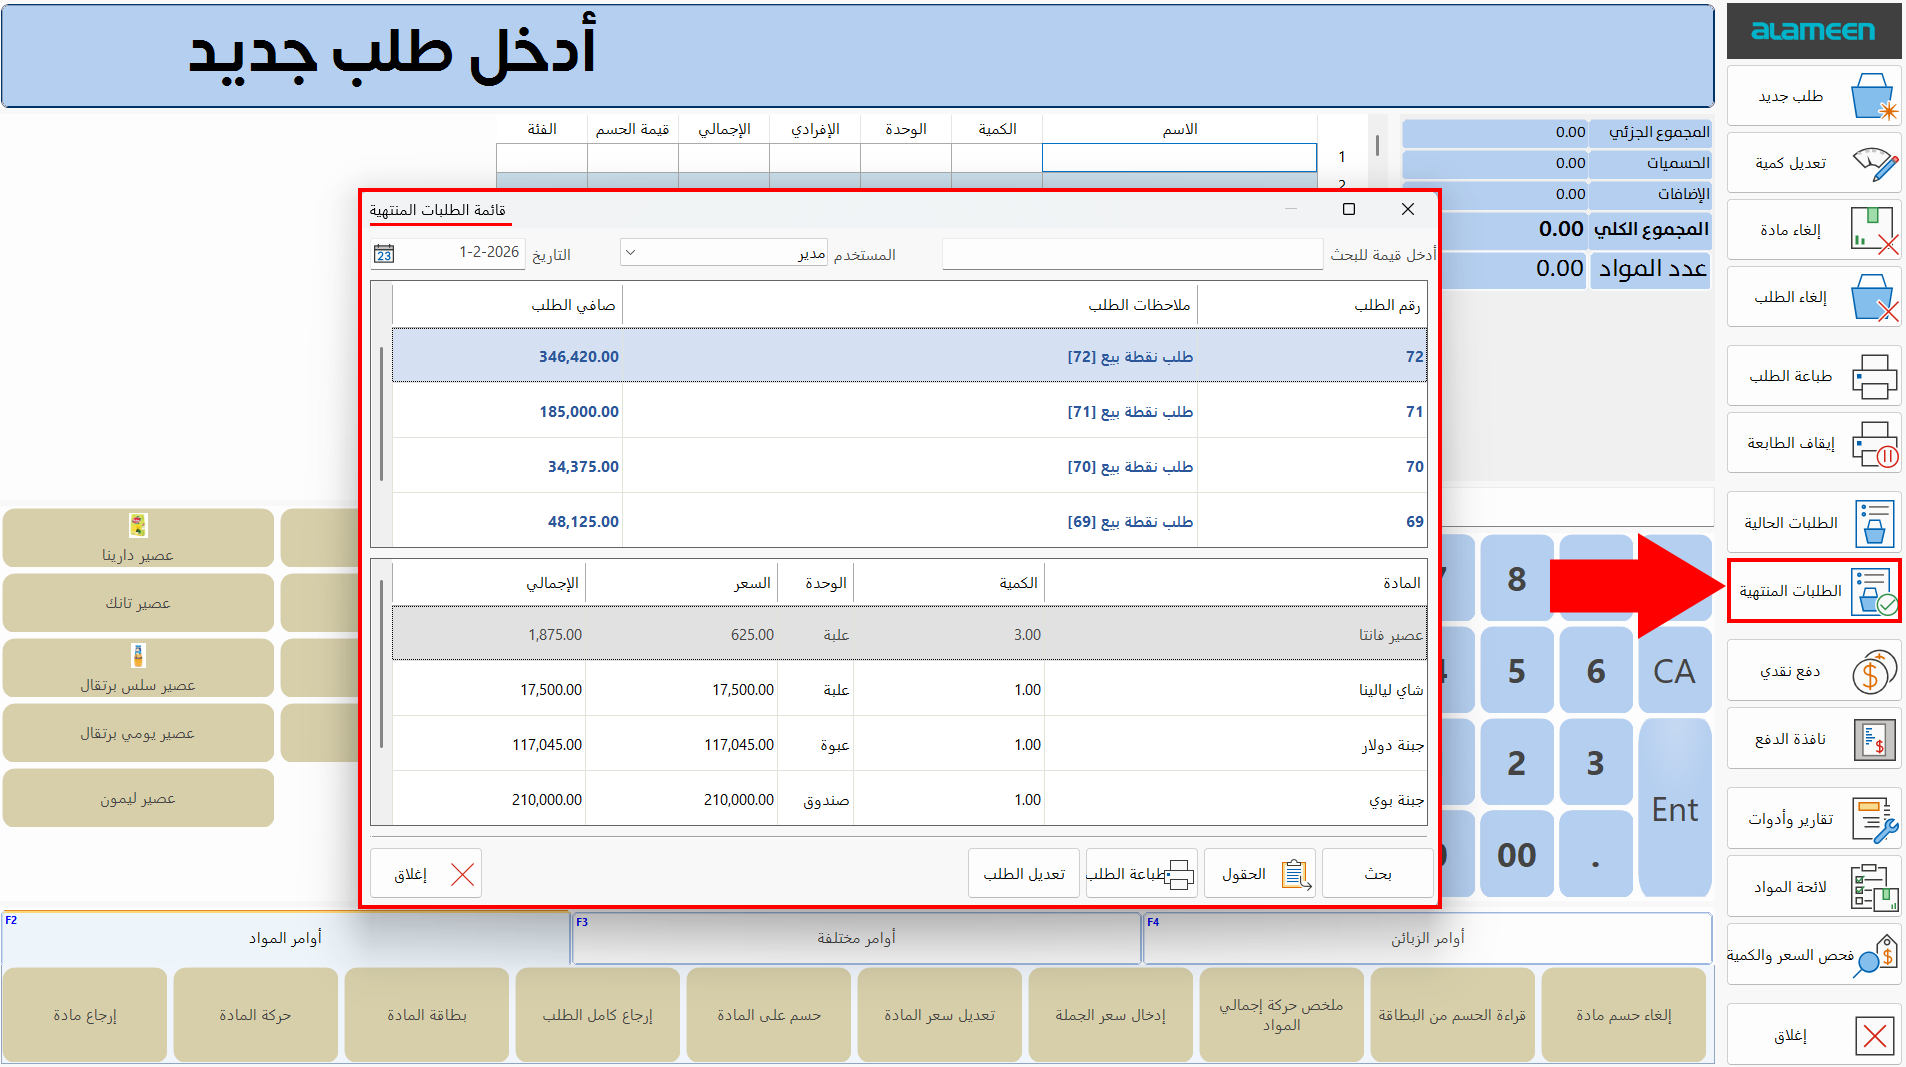Select the عصير ليمون product button
This screenshot has width=1906, height=1067.
138,798
